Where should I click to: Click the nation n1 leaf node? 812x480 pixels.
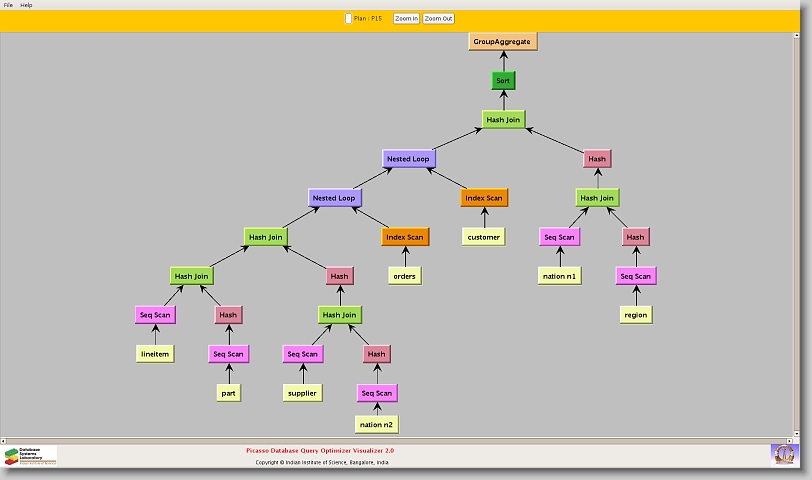[x=559, y=275]
